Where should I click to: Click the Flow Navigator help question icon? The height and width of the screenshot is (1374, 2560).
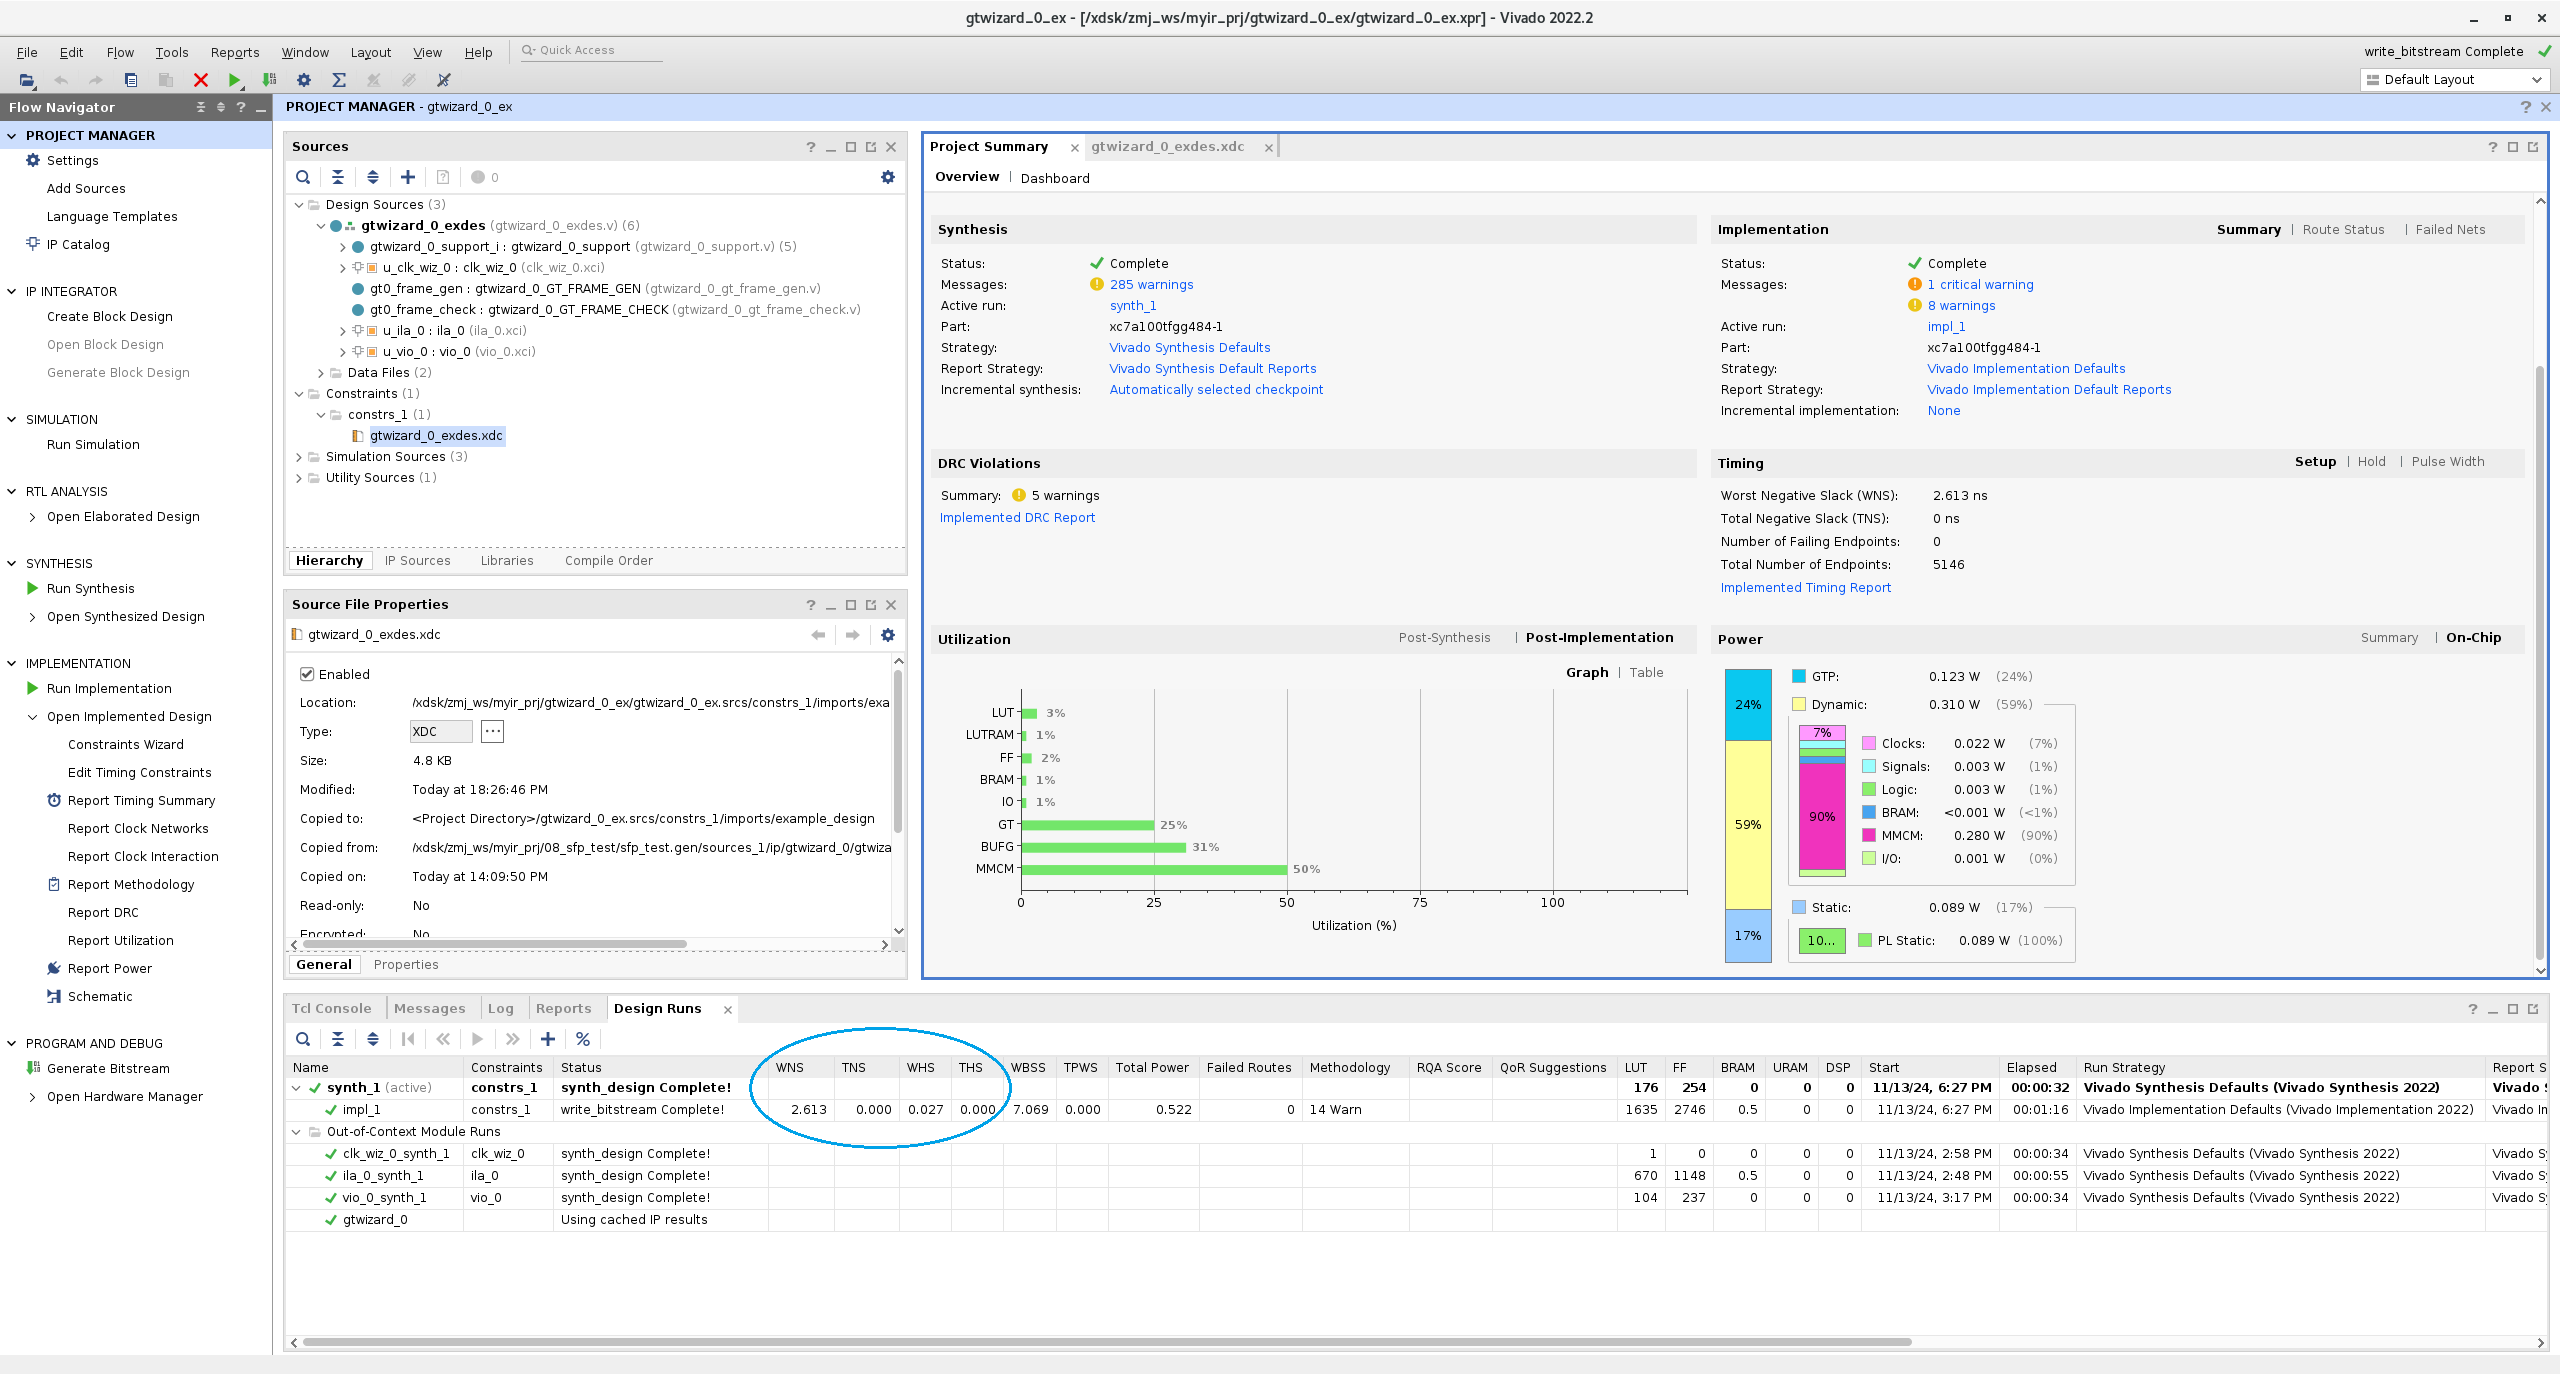click(241, 107)
